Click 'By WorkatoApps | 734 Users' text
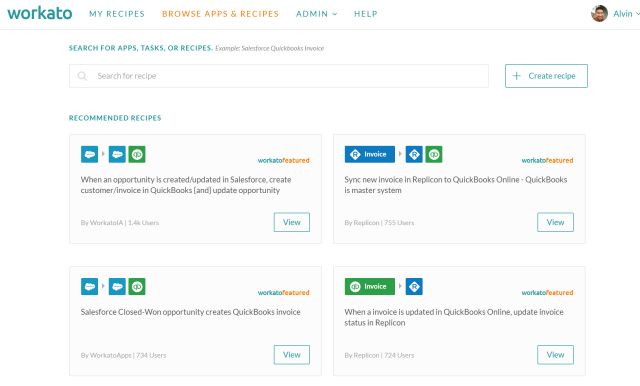The image size is (640, 386). (x=123, y=355)
